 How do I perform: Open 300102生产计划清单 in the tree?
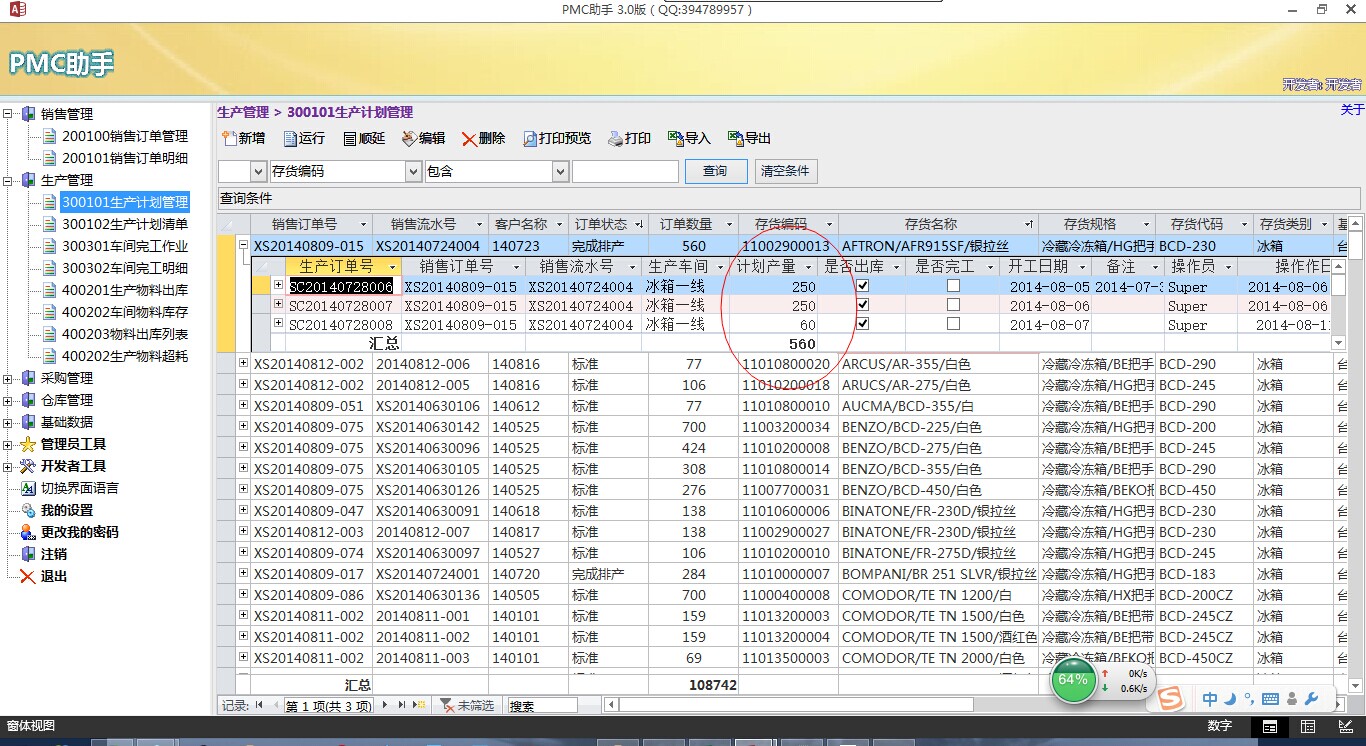pos(125,224)
